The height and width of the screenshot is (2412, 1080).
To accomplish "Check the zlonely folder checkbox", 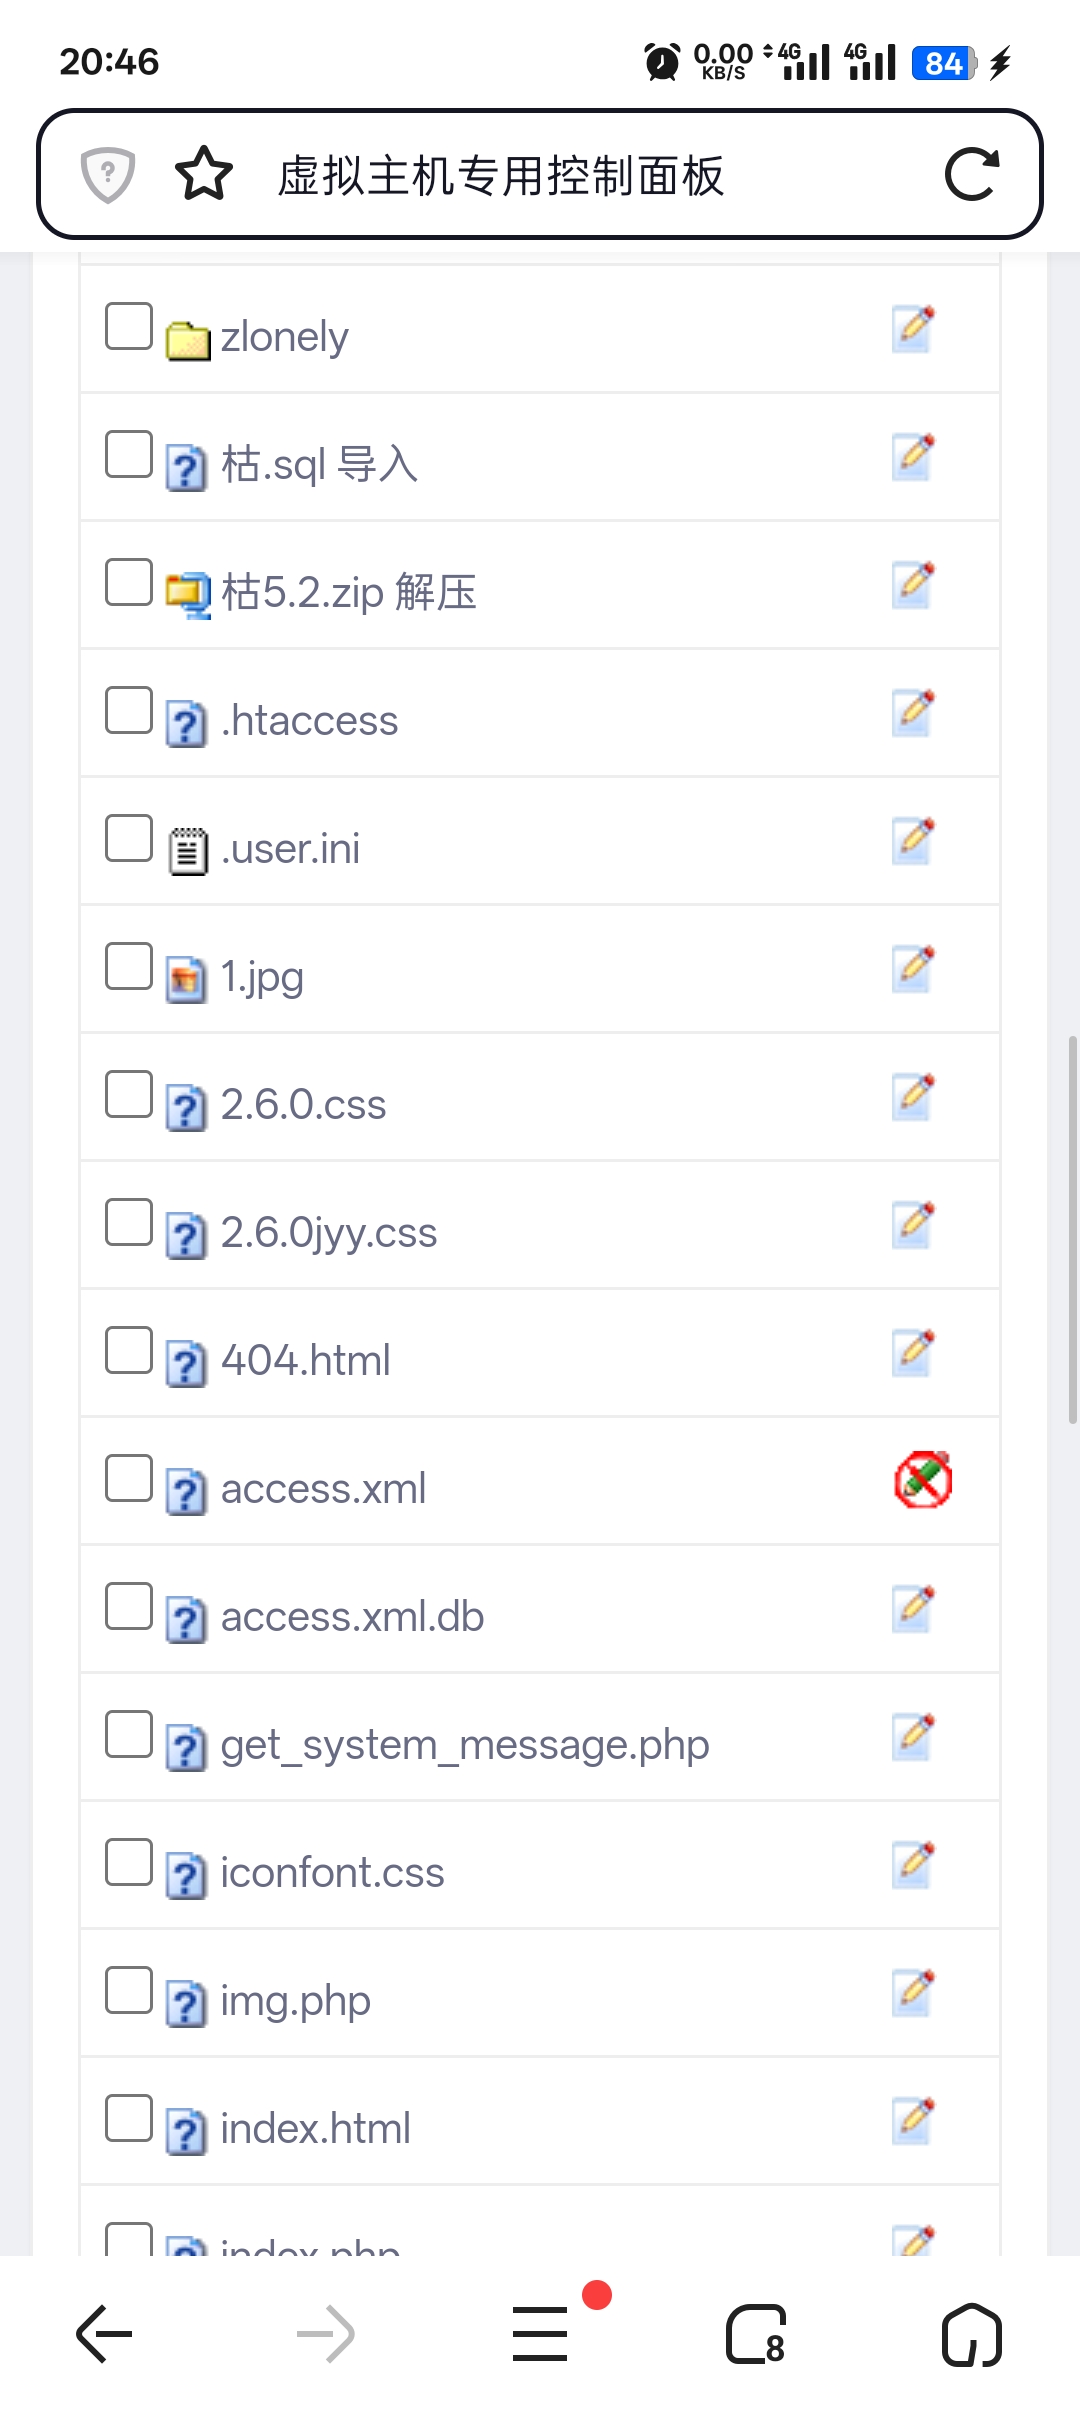I will point(129,326).
